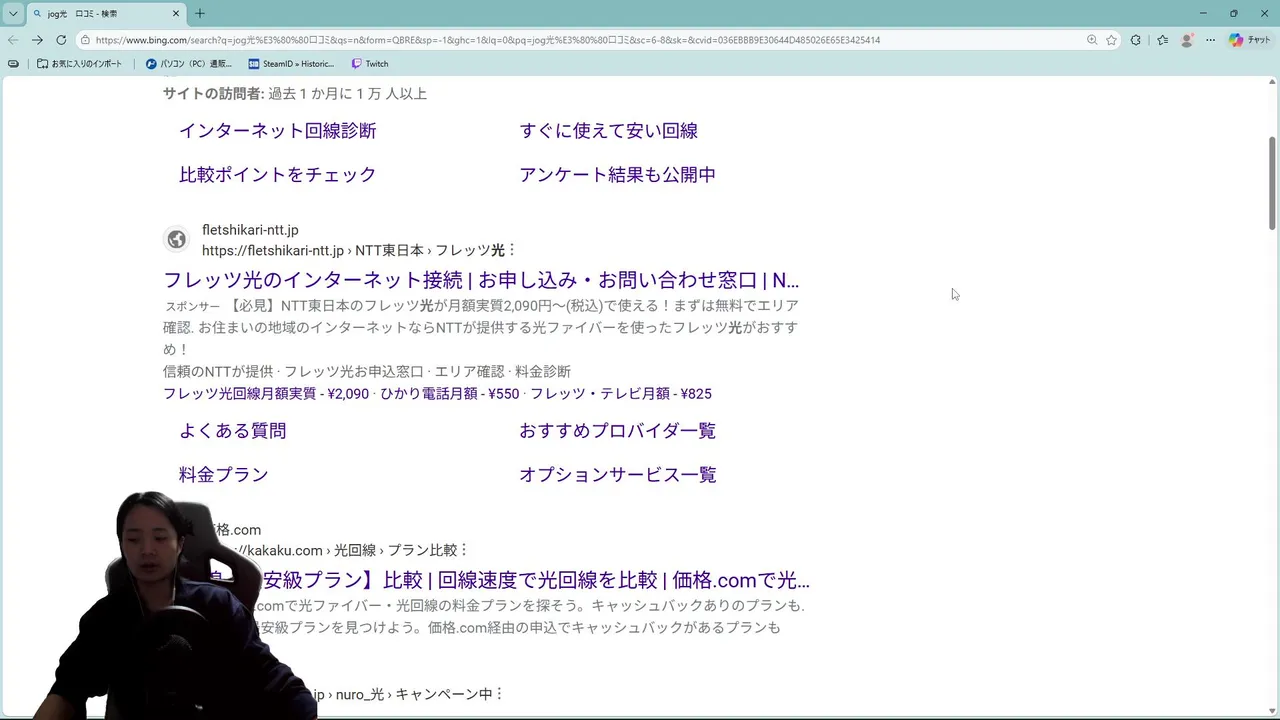Screen dimensions: 1280x720
Task: Click サイトの訪問者 visitor count text
Action: pyautogui.click(x=295, y=94)
